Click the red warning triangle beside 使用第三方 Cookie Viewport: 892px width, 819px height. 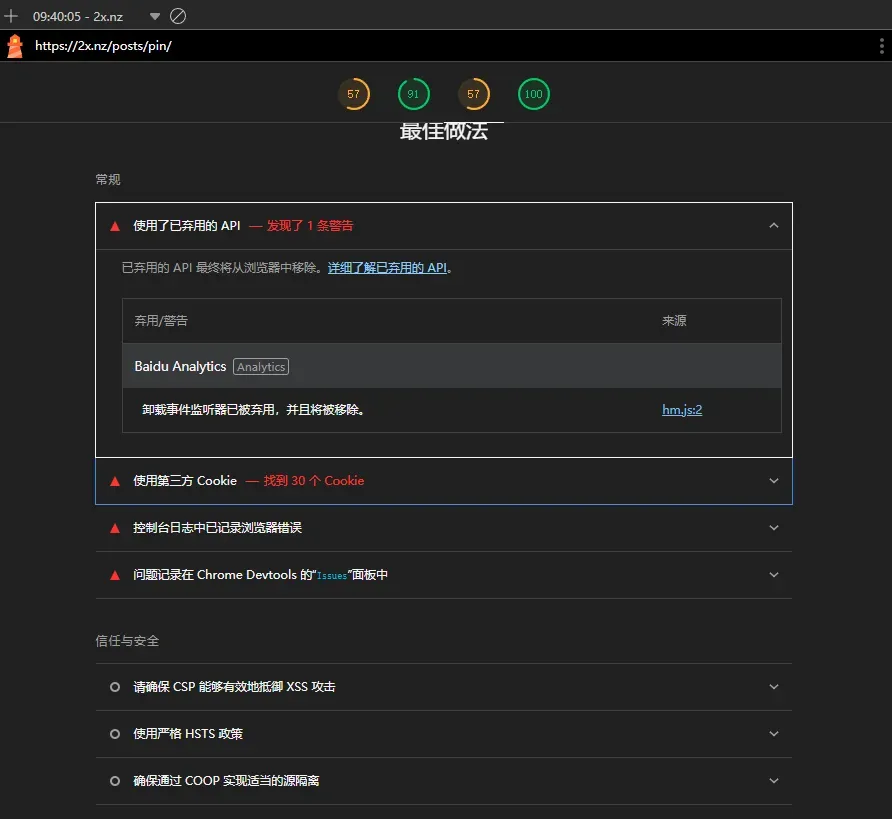[x=115, y=481]
